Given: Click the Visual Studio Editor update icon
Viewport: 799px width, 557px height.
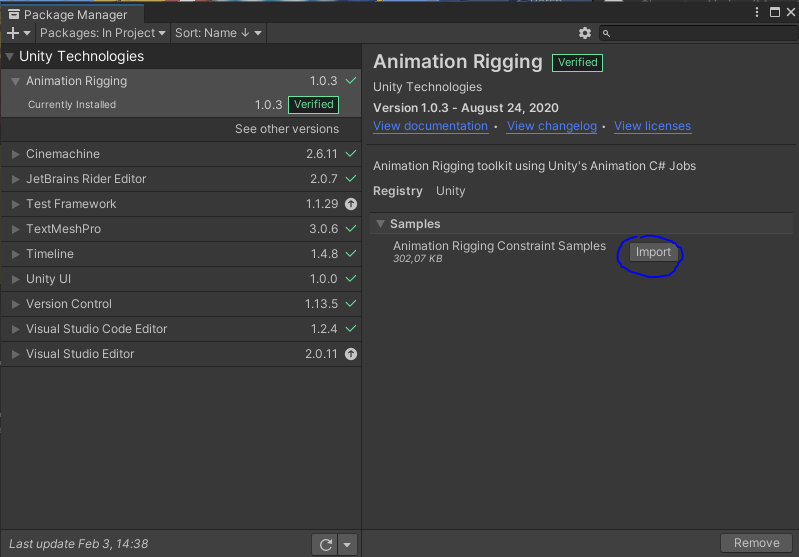Looking at the screenshot, I should (x=350, y=354).
